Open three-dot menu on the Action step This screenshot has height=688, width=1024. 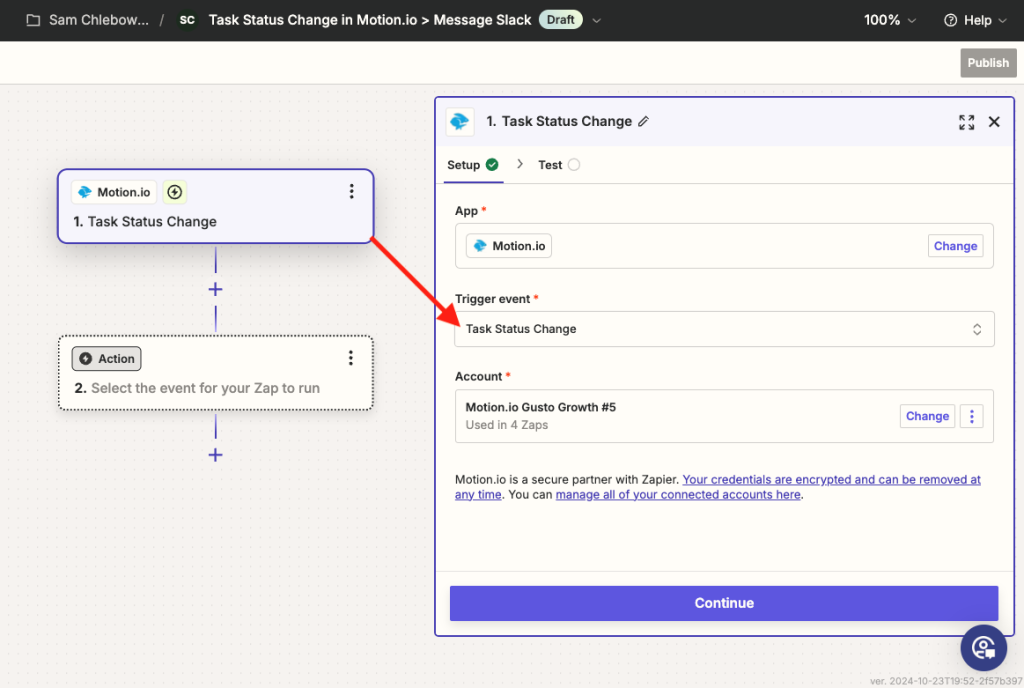(351, 358)
